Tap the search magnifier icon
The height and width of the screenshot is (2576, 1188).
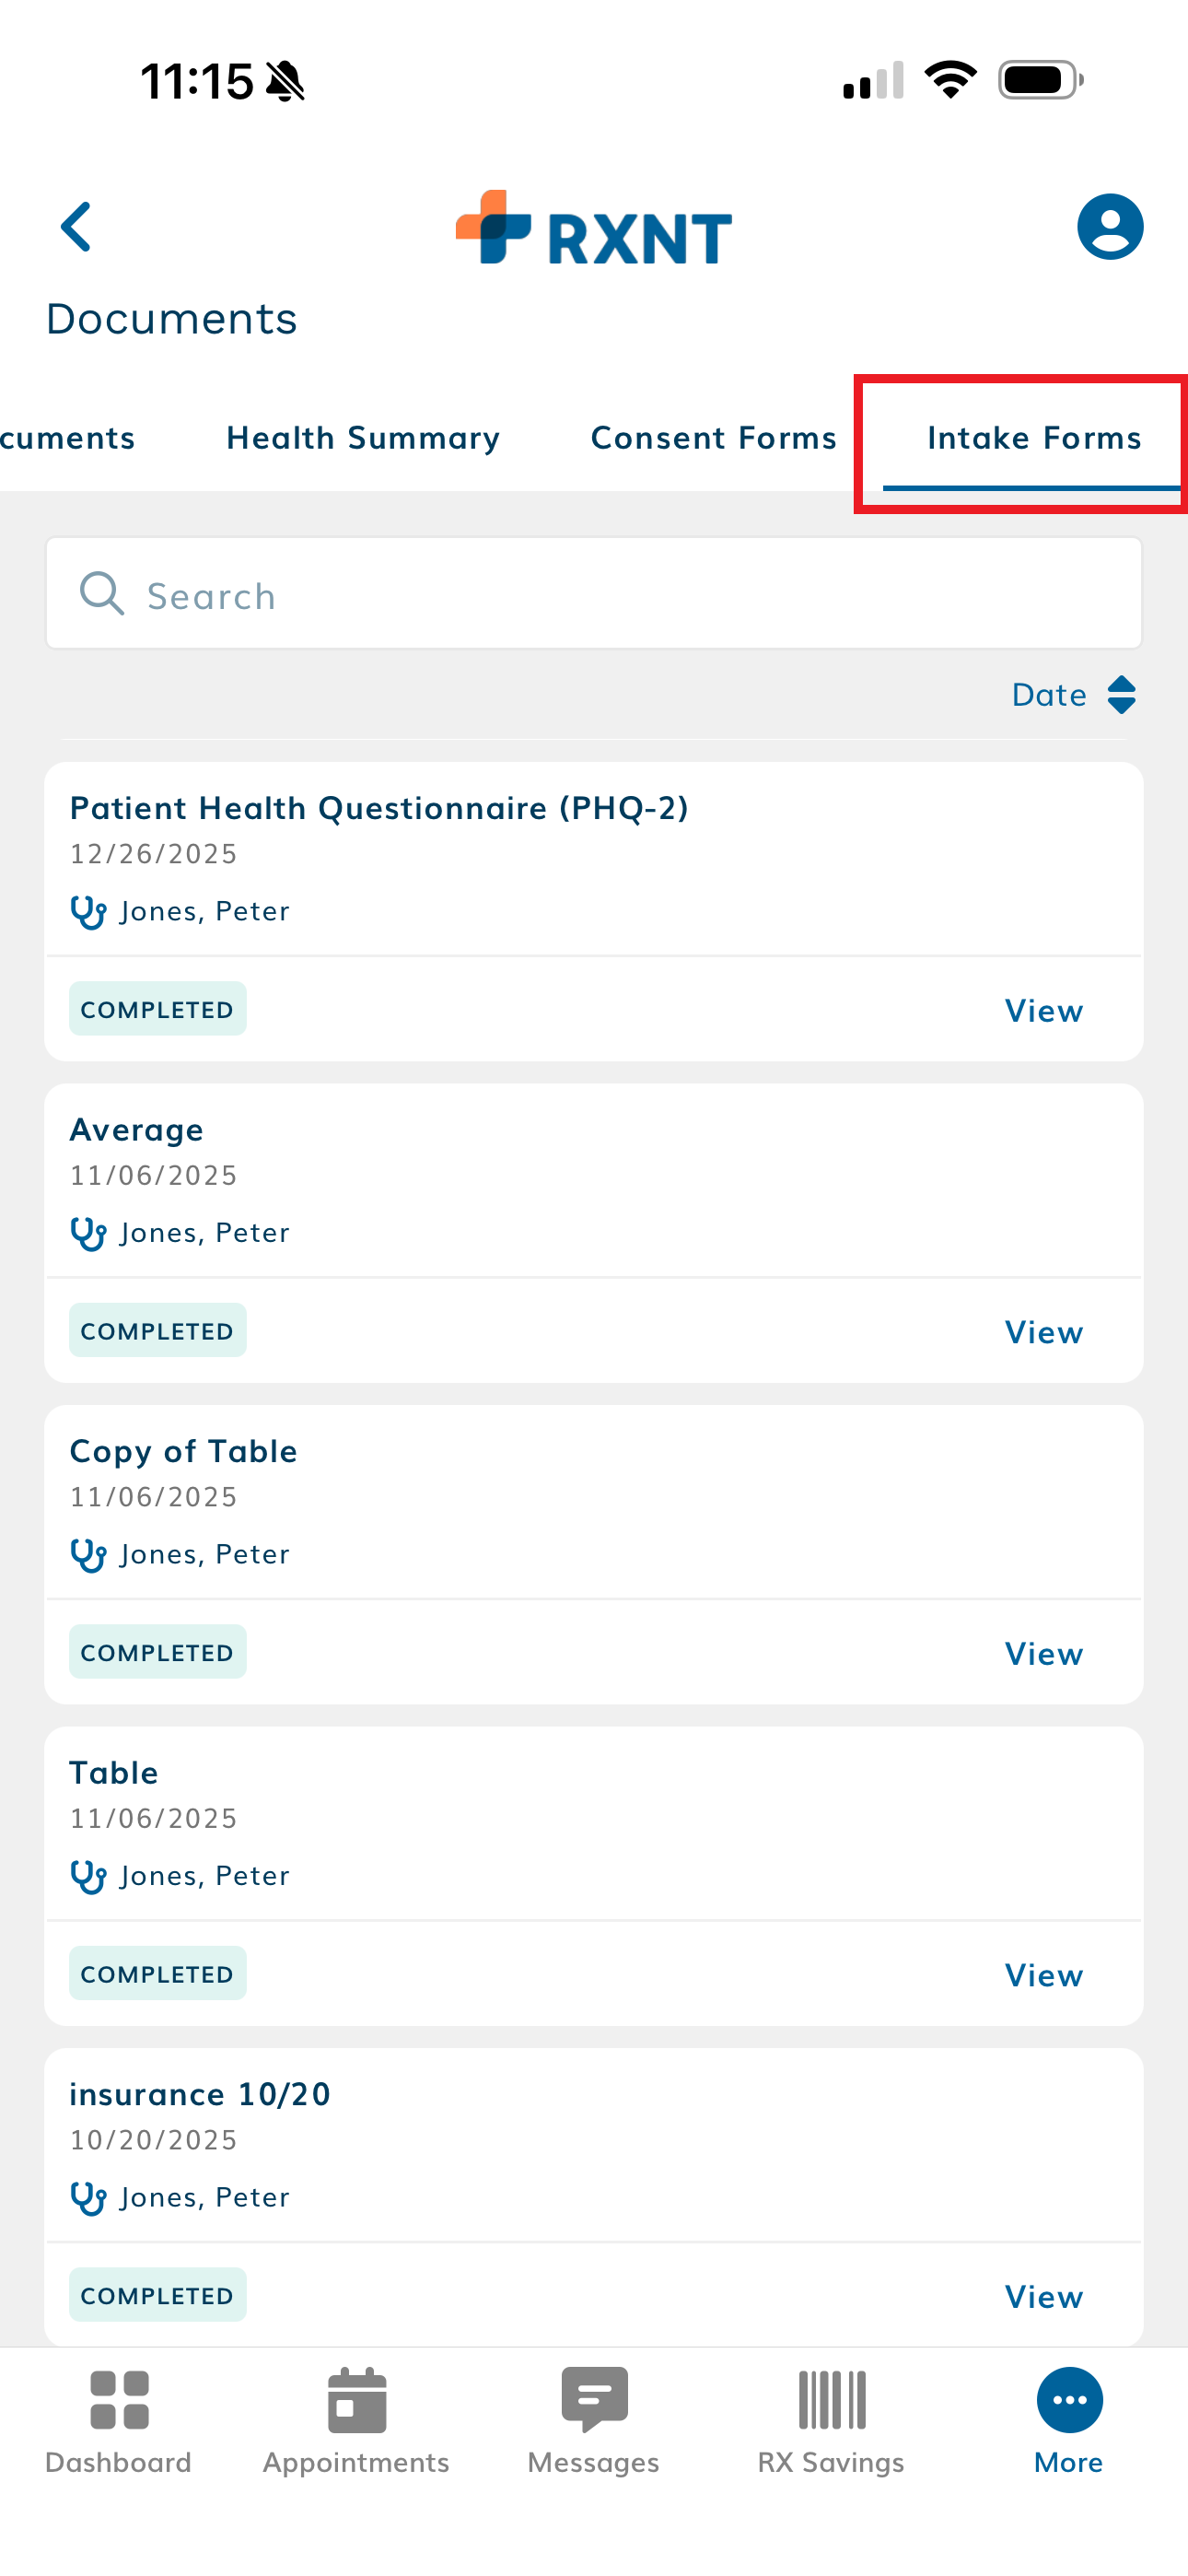(101, 594)
